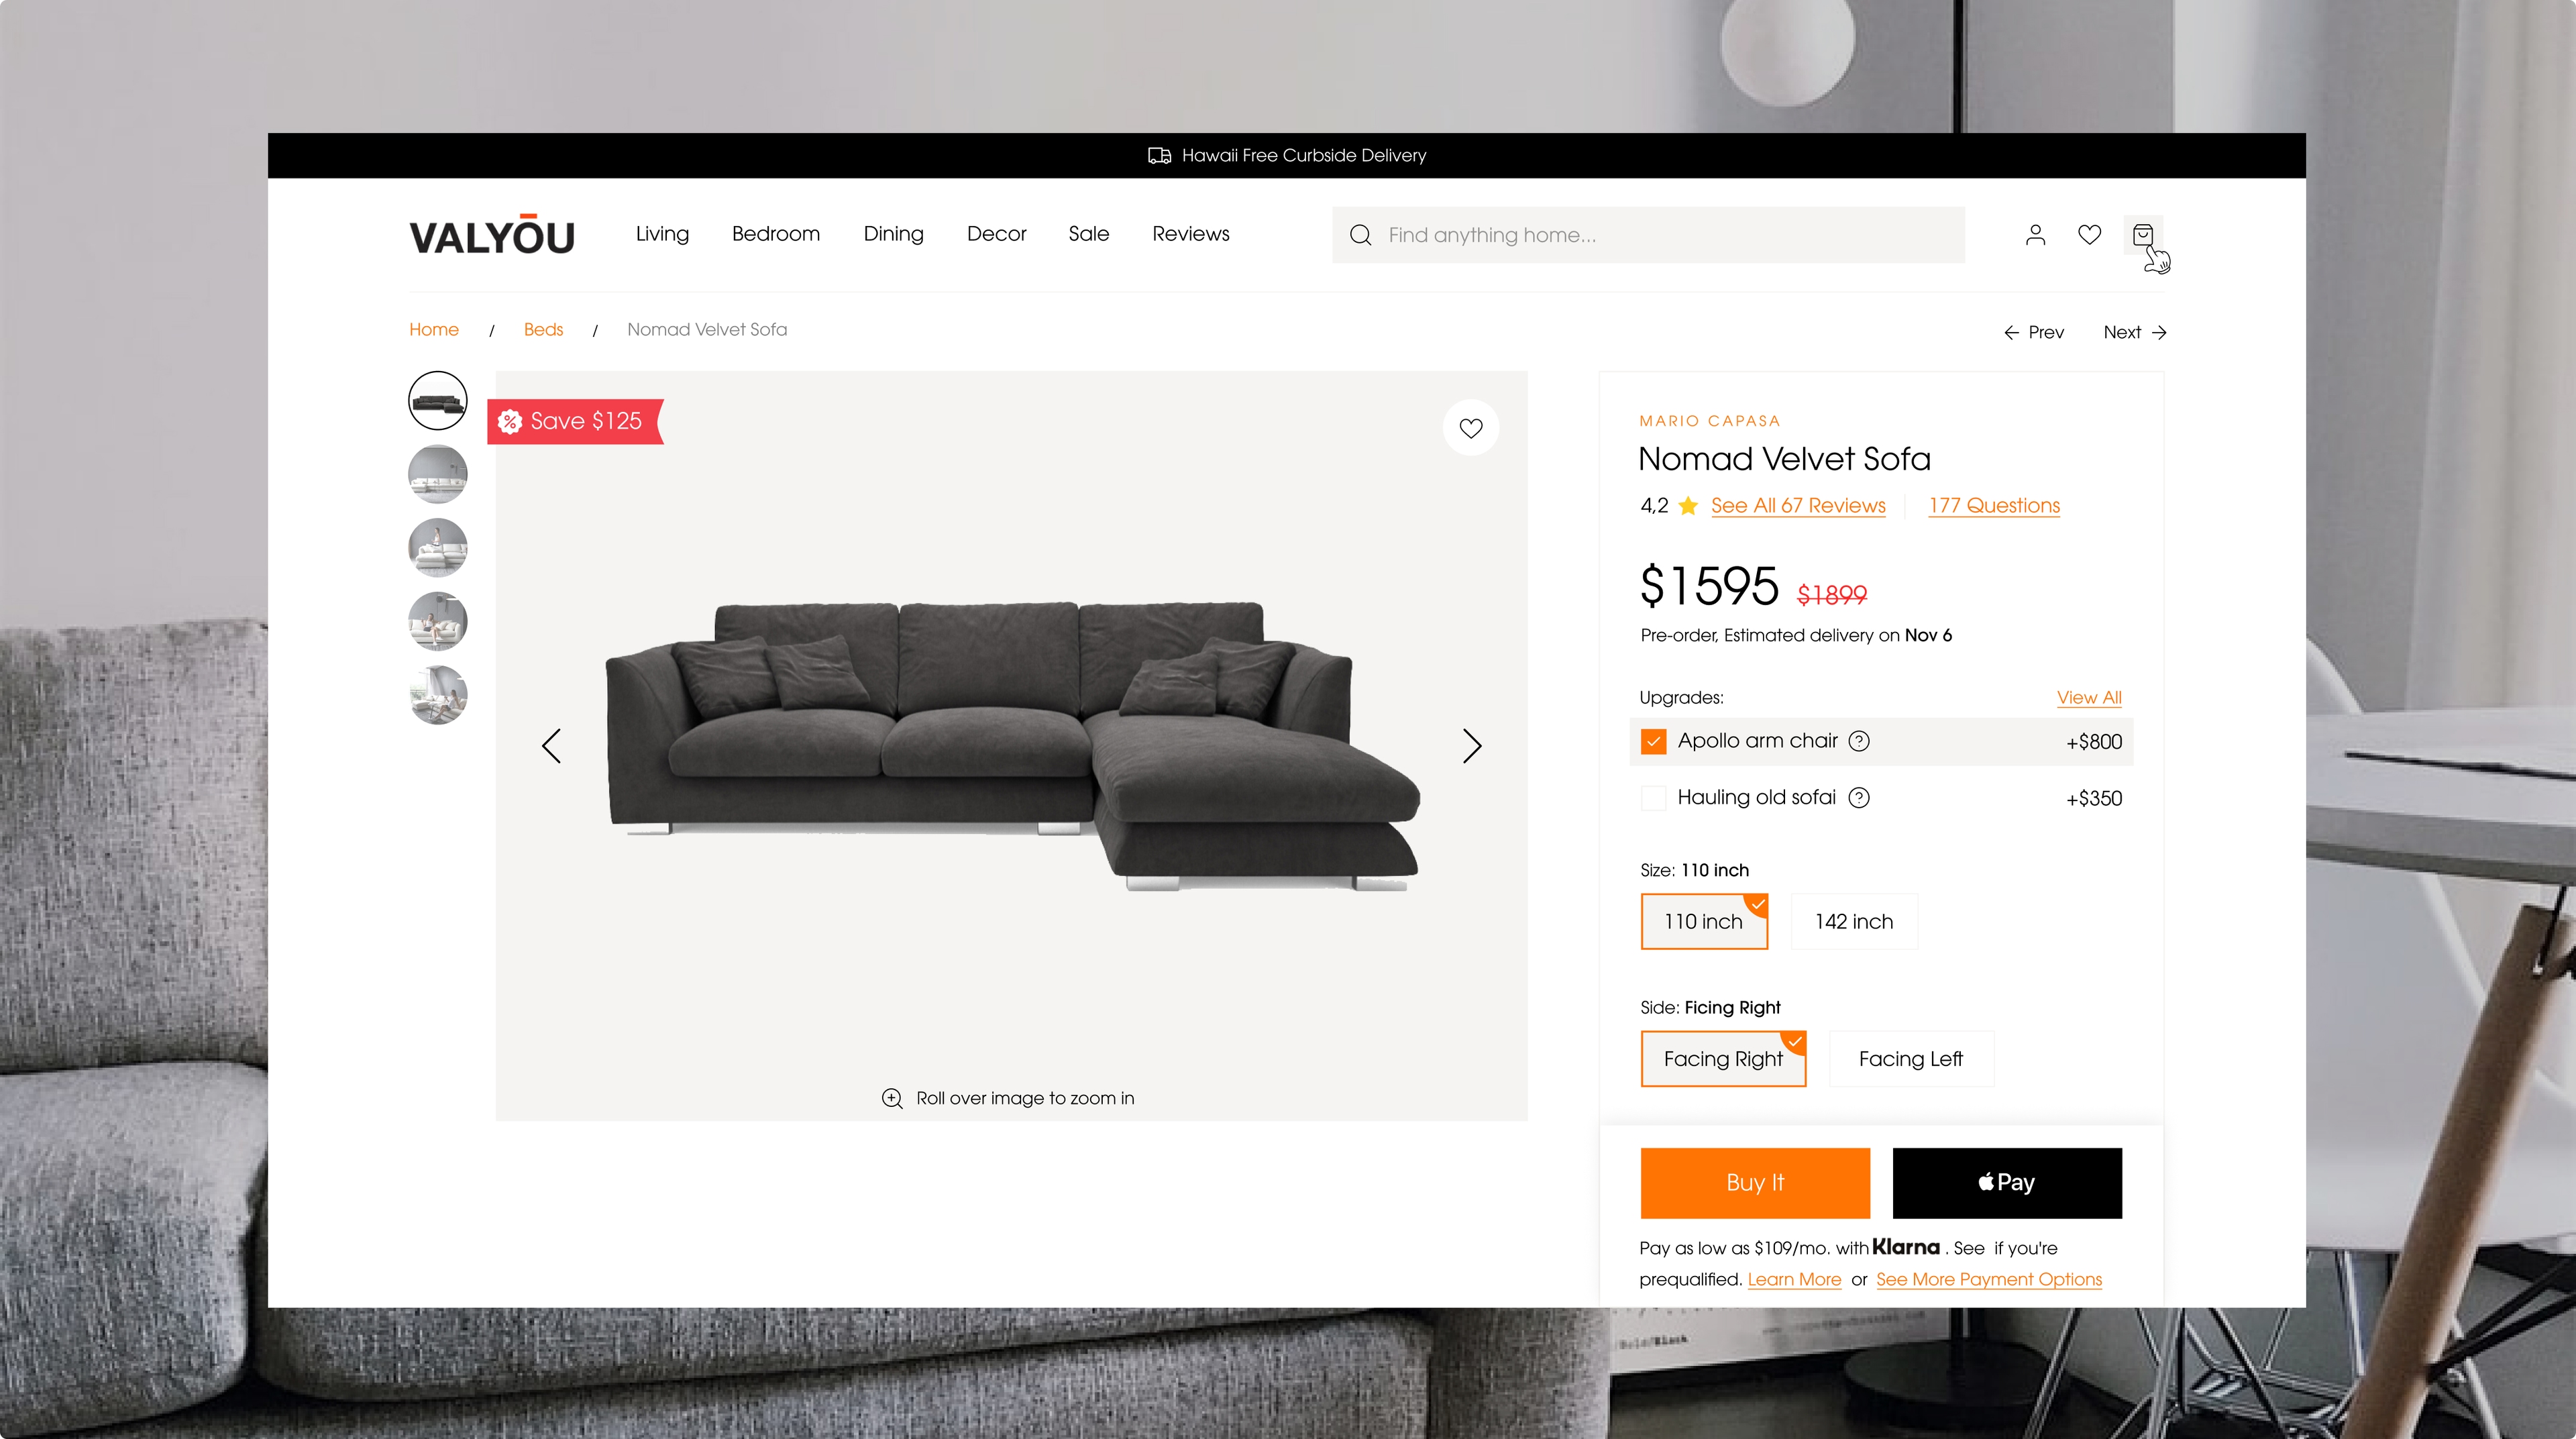This screenshot has height=1439, width=2576.
Task: Select the second product thumbnail
Action: pos(438,474)
